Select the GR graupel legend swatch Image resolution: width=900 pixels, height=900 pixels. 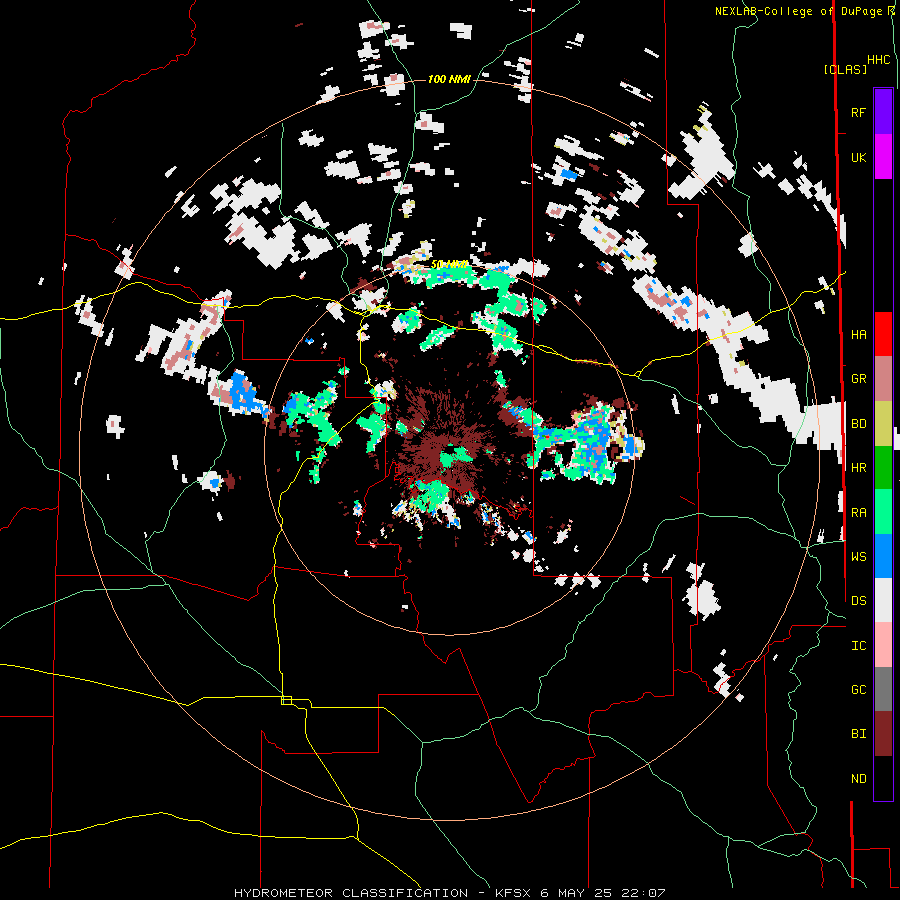click(883, 379)
